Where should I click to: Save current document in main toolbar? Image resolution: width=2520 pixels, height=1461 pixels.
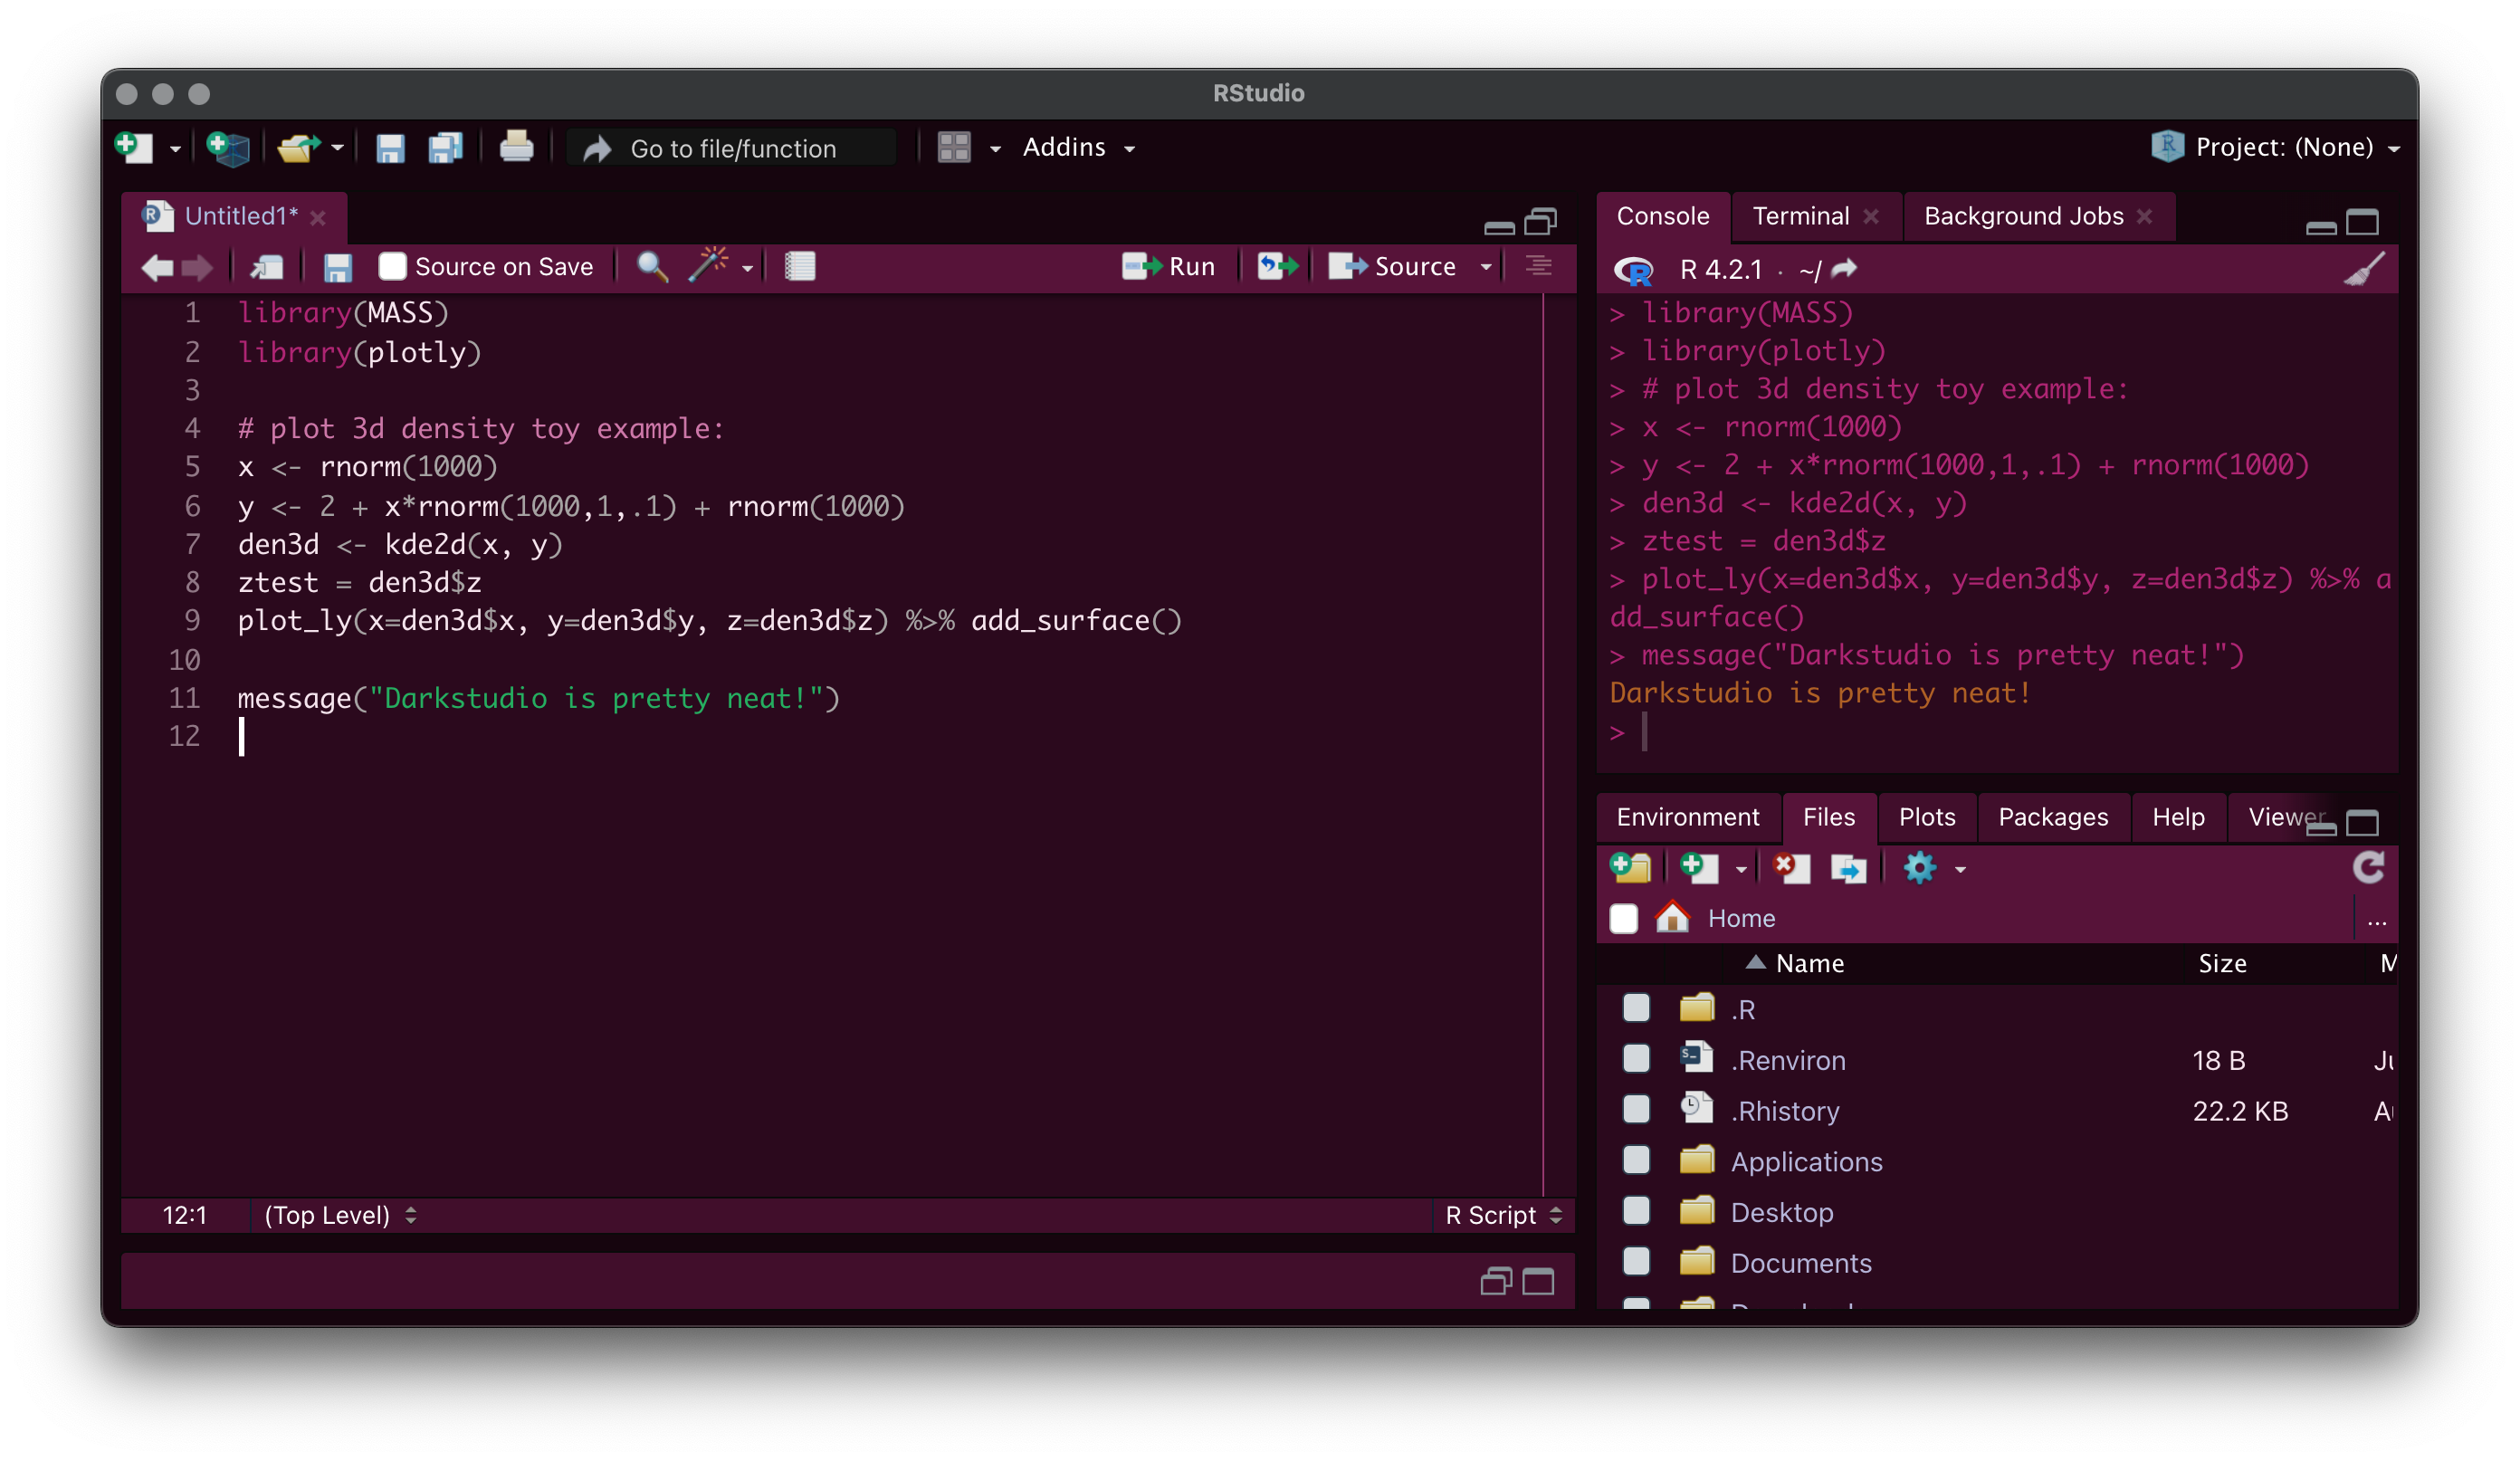point(390,148)
